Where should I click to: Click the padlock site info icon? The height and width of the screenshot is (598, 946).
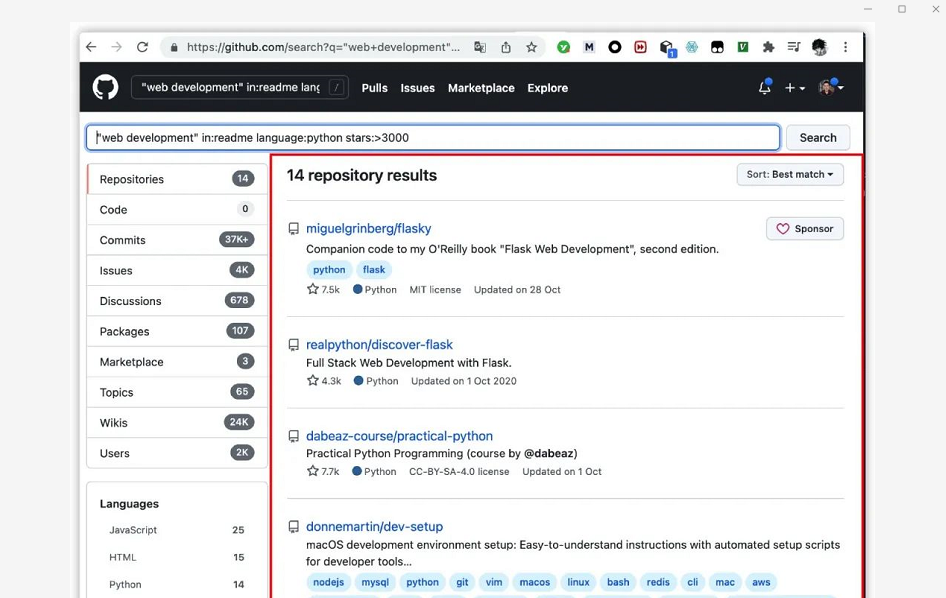174,48
